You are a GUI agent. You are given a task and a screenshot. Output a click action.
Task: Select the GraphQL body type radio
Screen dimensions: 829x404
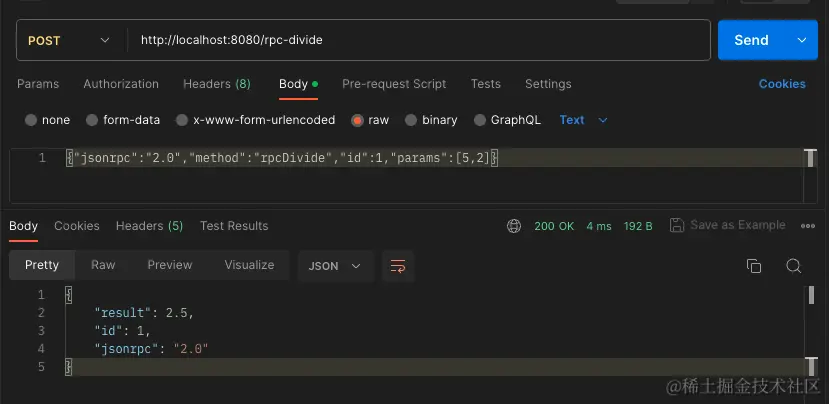[480, 120]
